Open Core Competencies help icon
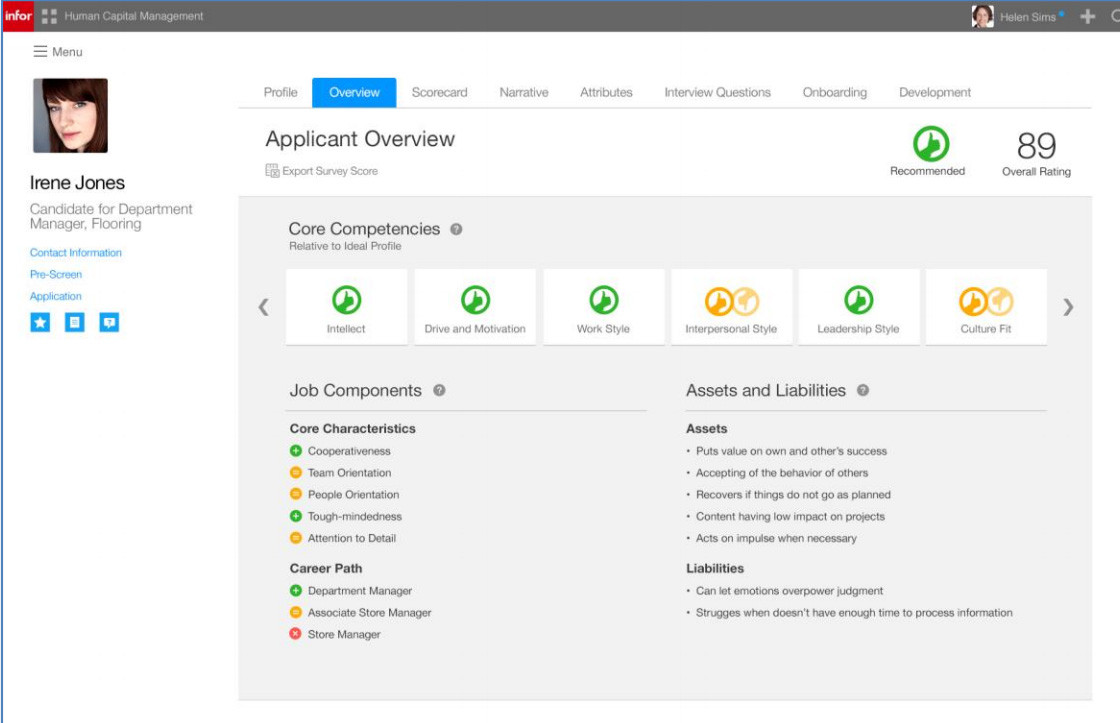Image resolution: width=1120 pixels, height=723 pixels. click(456, 229)
